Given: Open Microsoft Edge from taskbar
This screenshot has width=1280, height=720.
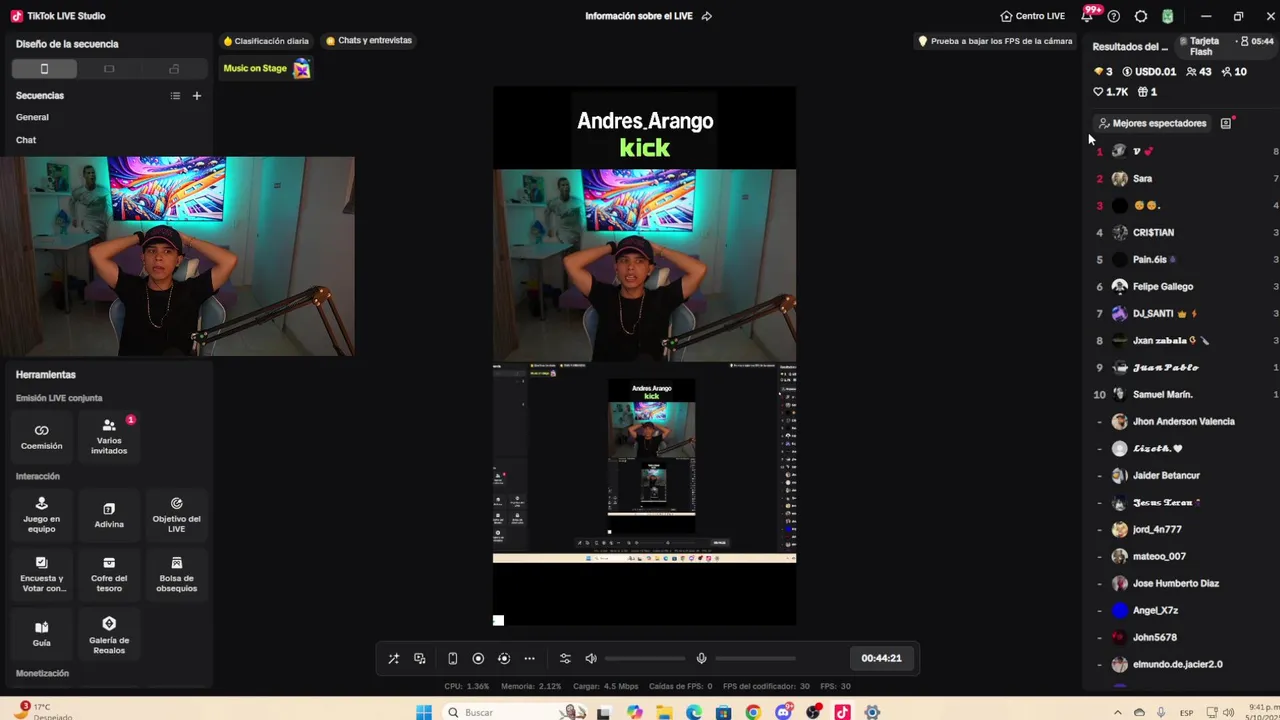Looking at the screenshot, I should pos(694,712).
